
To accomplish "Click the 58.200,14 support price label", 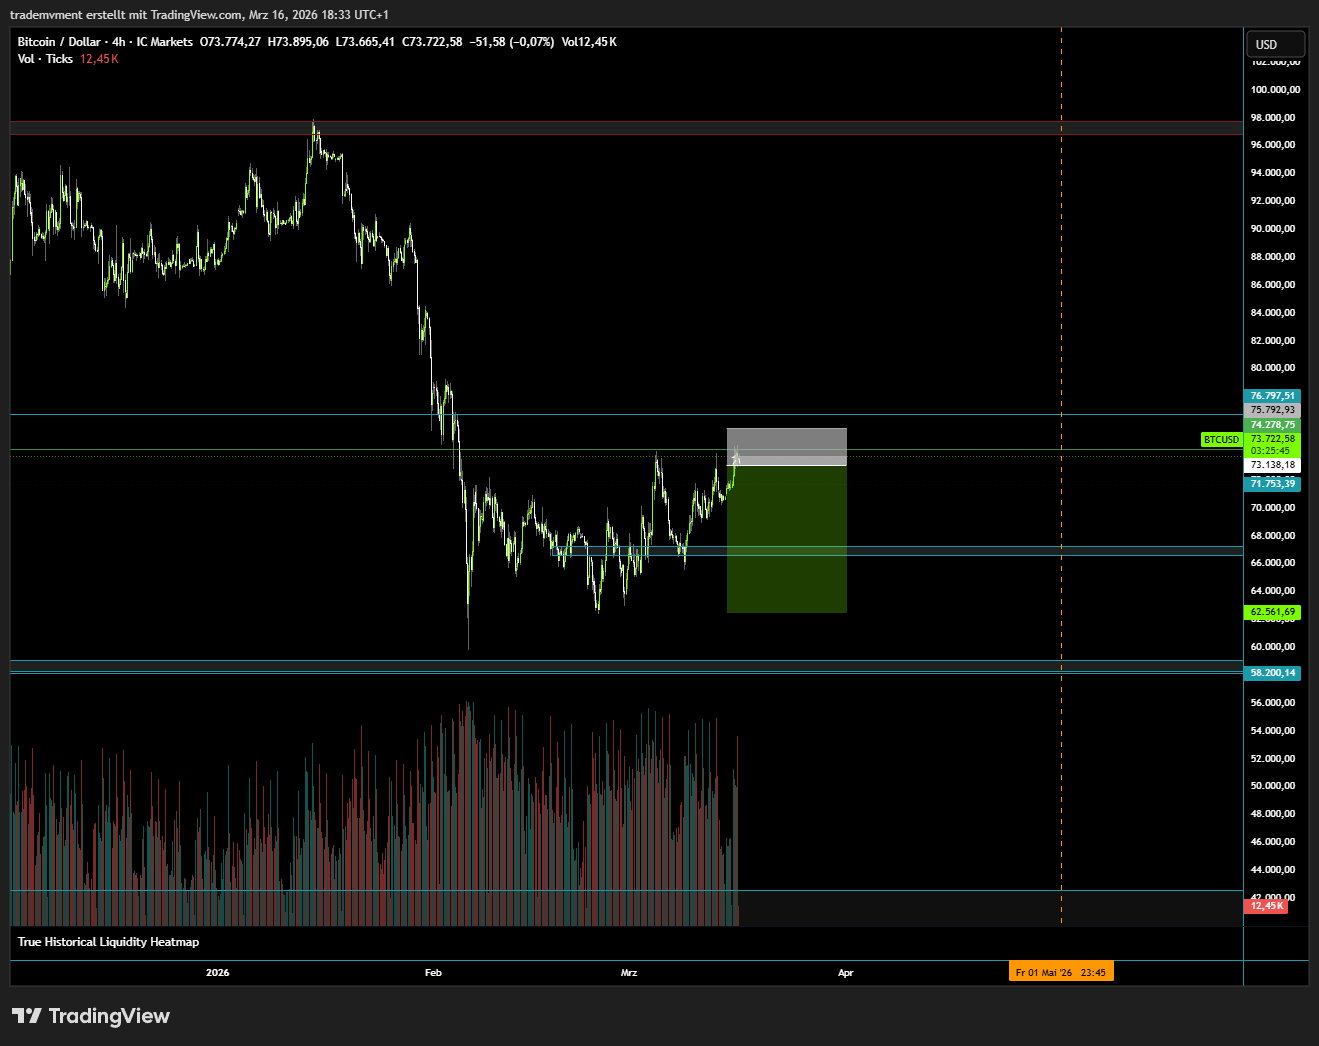I will [x=1271, y=673].
